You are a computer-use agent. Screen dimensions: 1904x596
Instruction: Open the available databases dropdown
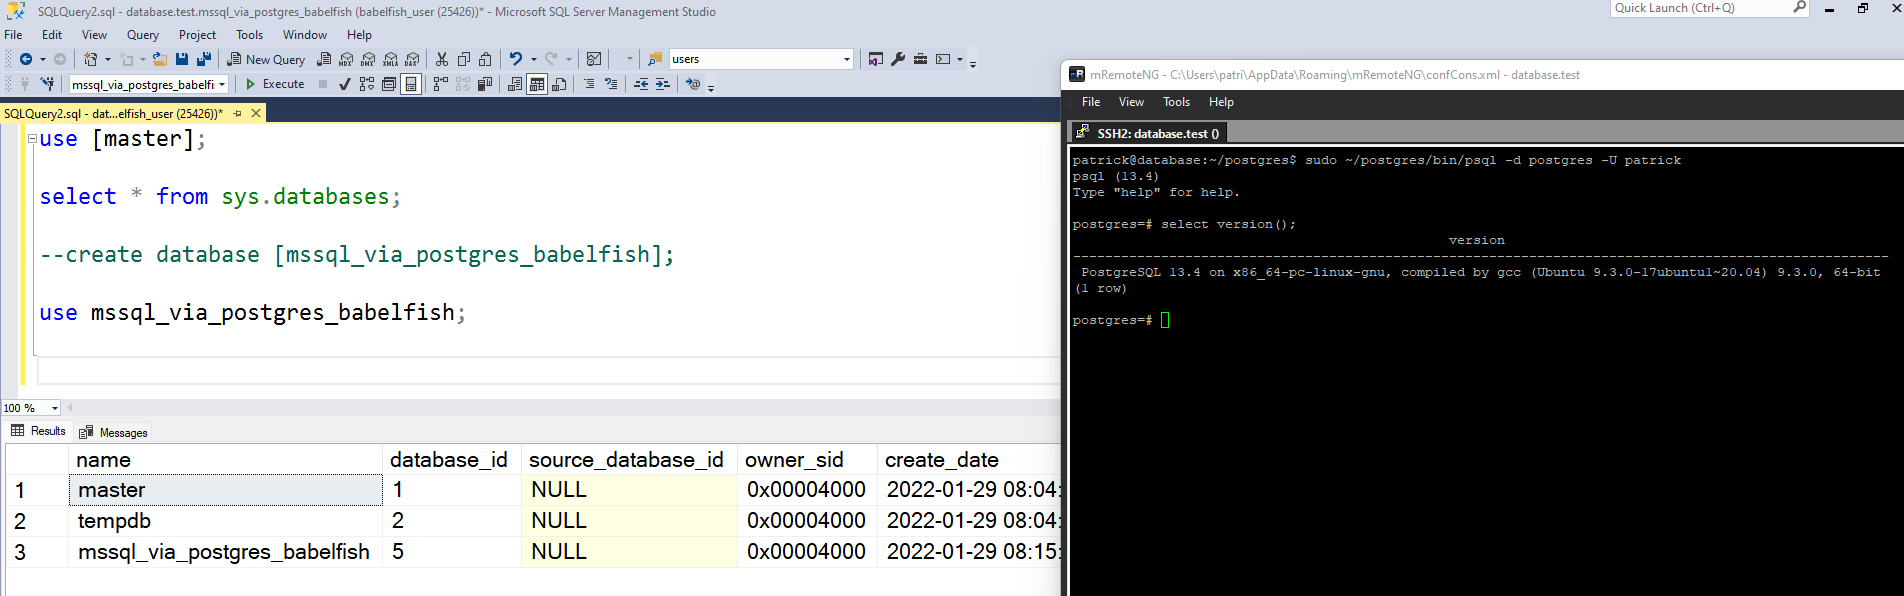click(x=222, y=84)
